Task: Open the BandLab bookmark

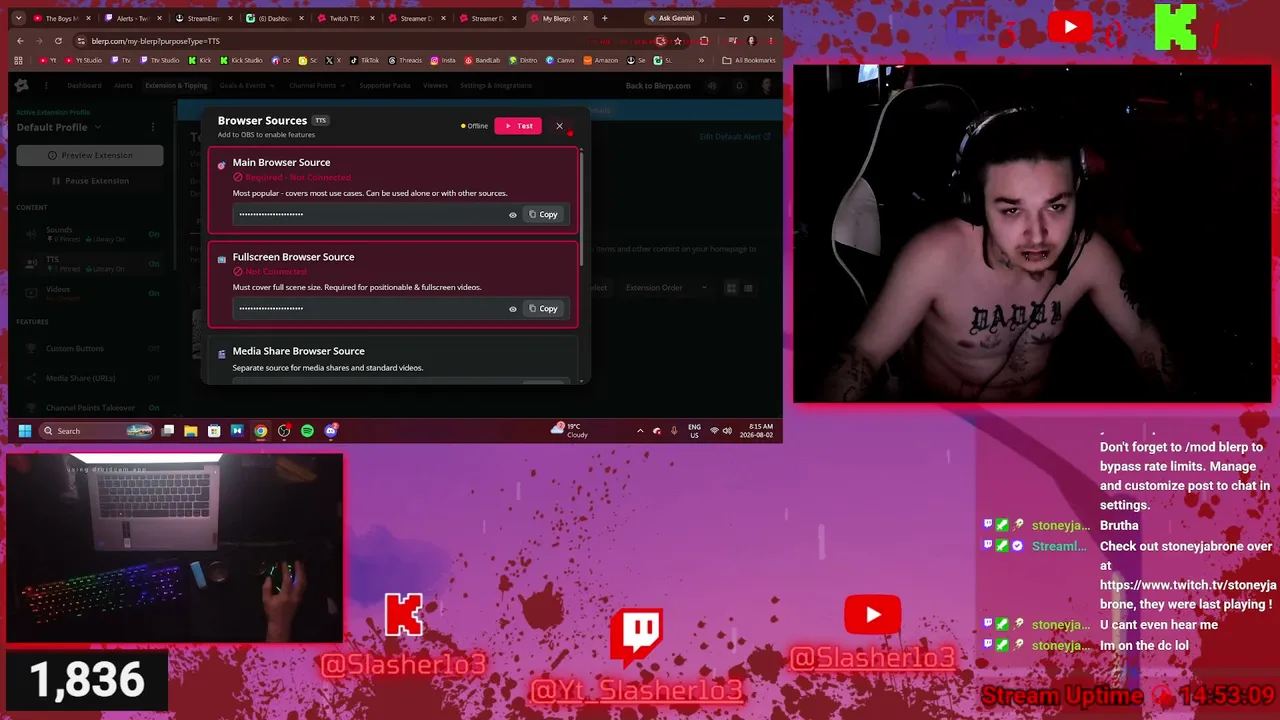Action: point(482,60)
